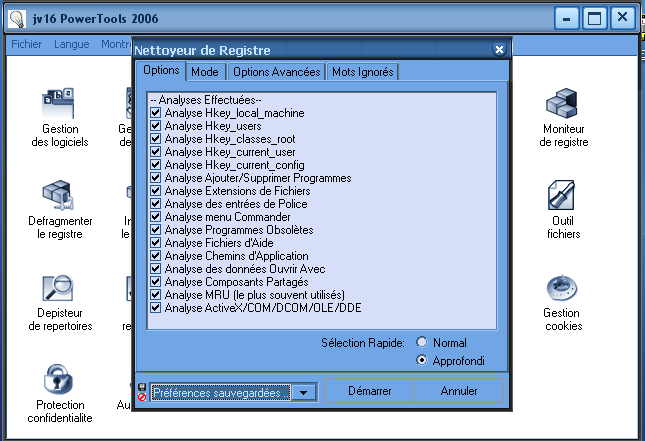
Task: Launch Defragmenter le registre tool
Action: tap(59, 195)
